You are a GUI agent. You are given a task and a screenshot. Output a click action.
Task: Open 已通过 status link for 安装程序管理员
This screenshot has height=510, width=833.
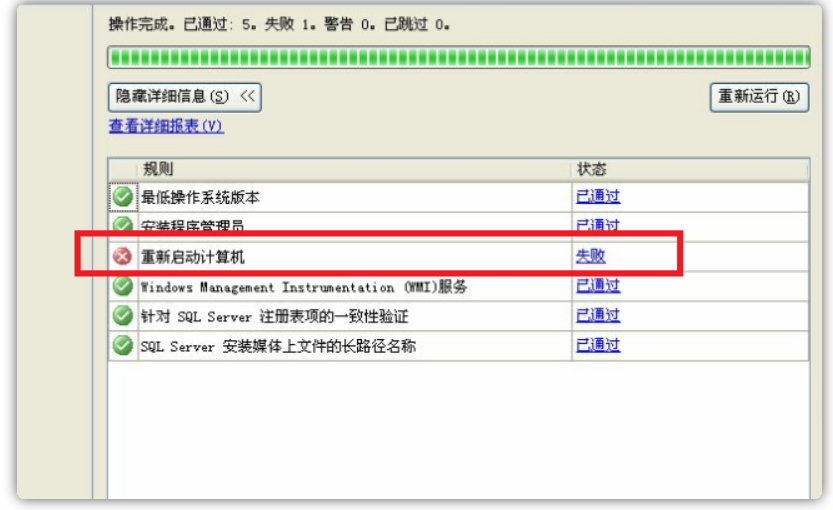597,226
